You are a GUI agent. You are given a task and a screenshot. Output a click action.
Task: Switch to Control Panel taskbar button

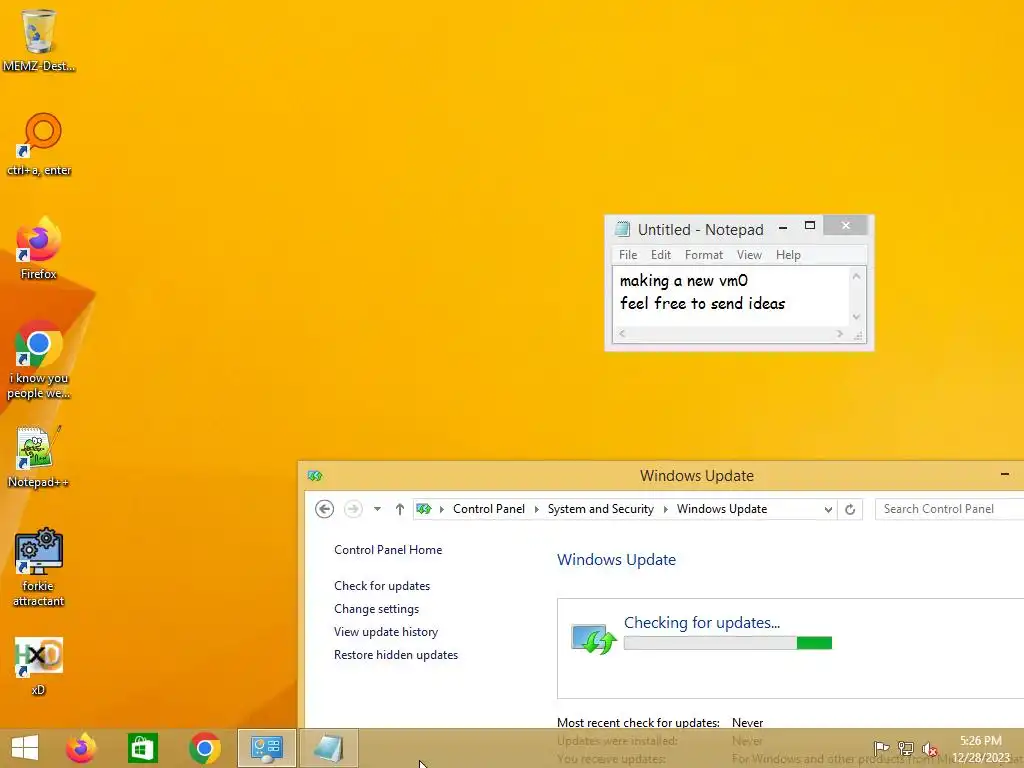point(266,748)
